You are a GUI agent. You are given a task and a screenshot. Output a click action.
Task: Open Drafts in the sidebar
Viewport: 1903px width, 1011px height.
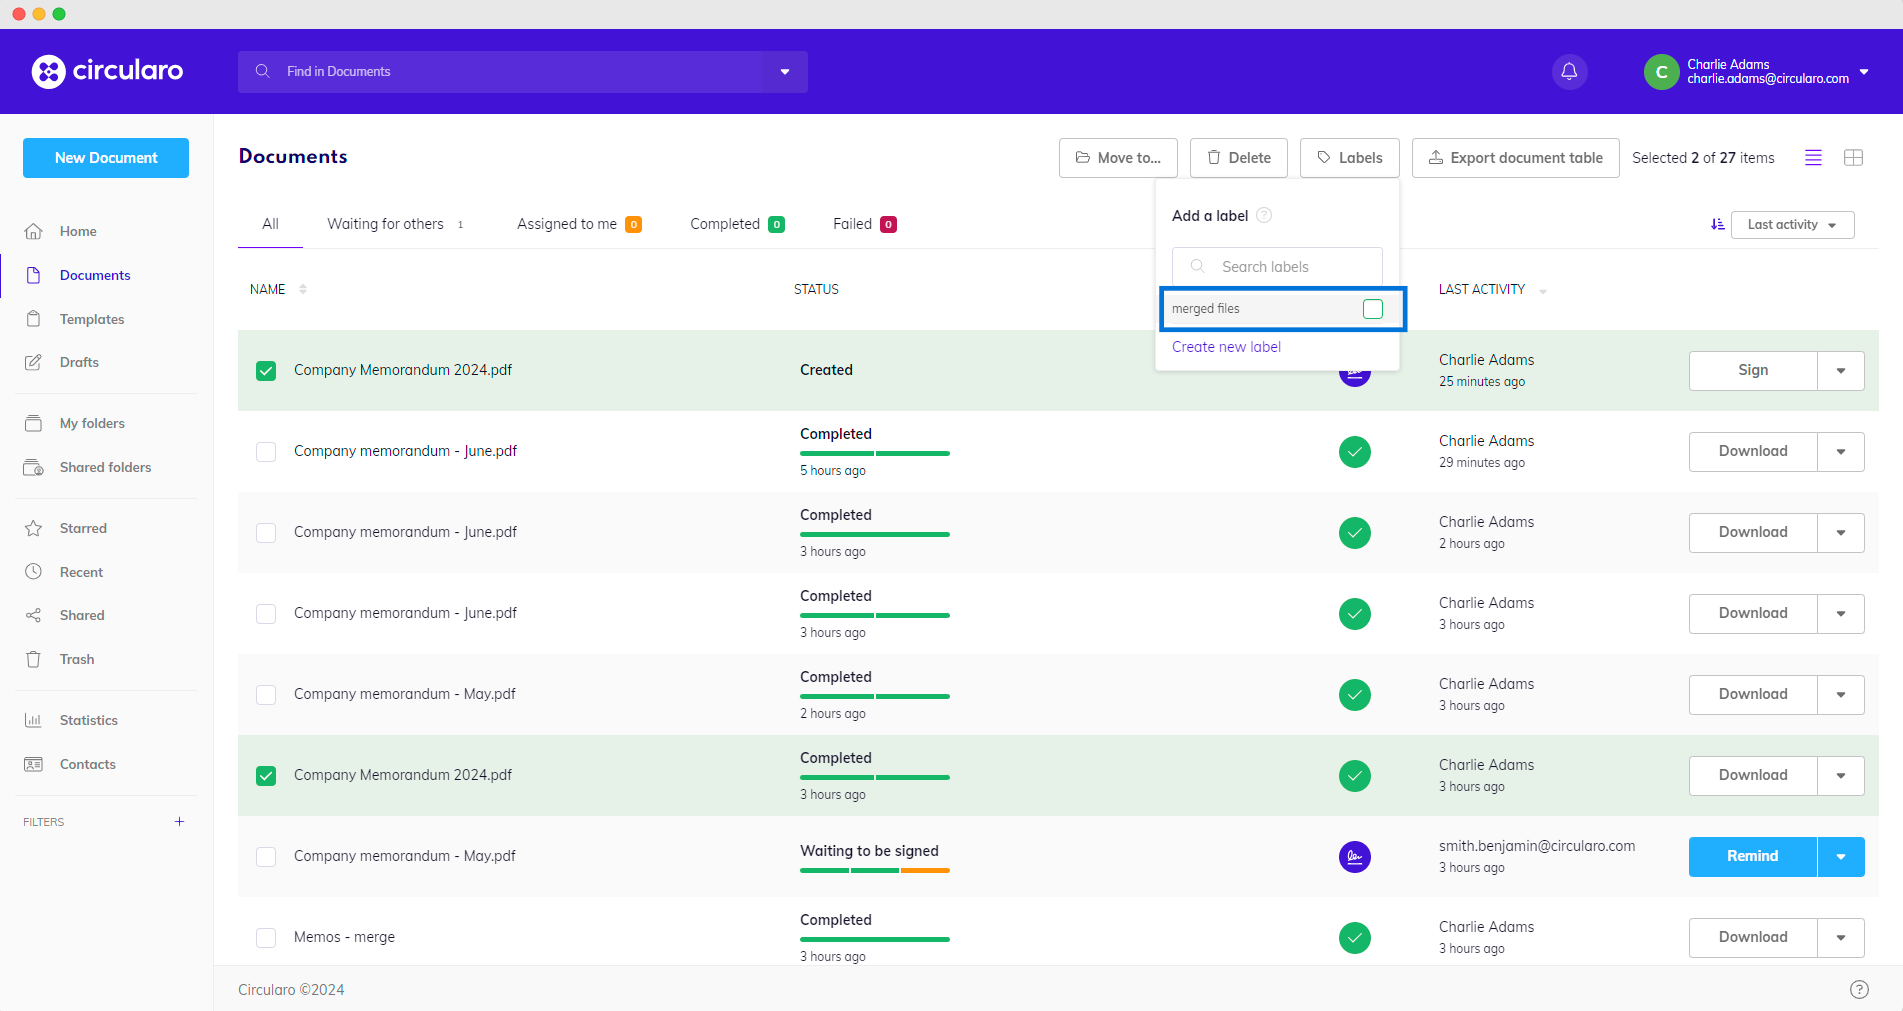pyautogui.click(x=79, y=362)
